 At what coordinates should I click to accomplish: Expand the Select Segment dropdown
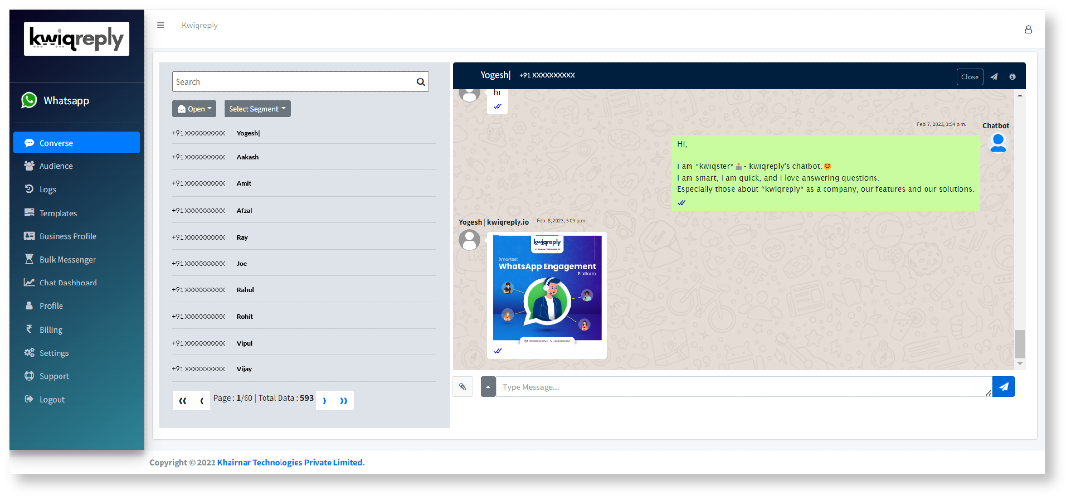[258, 109]
